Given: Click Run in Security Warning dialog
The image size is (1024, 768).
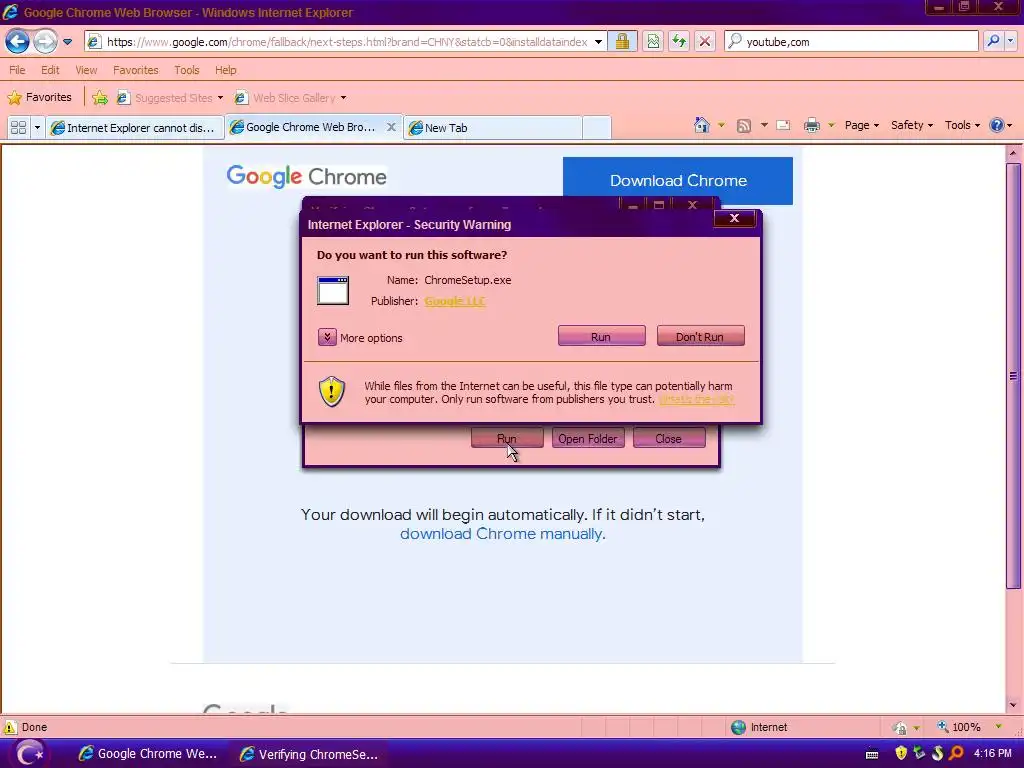Looking at the screenshot, I should click(x=601, y=336).
